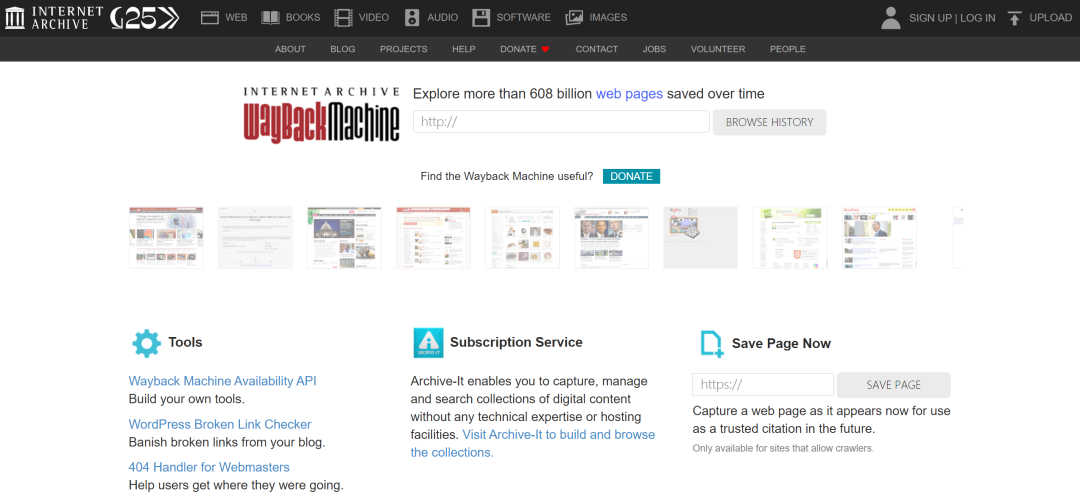Viewport: 1080px width, 500px height.
Task: Open first thumbnail with colorful news tiles
Action: pos(166,238)
